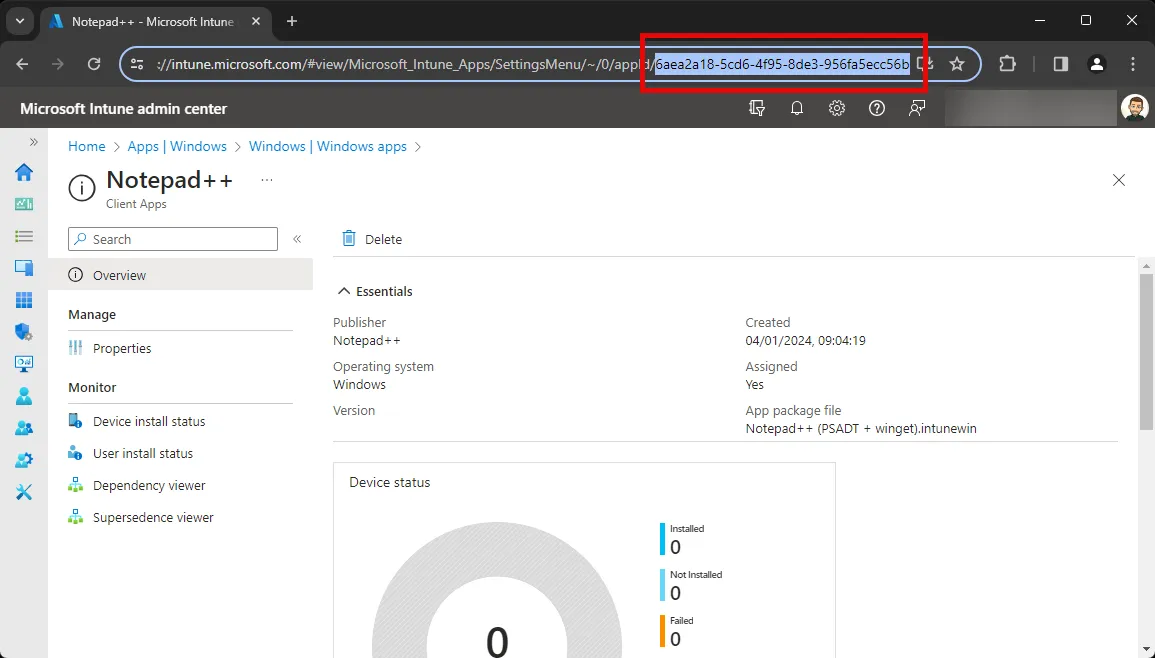Open Tenant administration gear-person icon
Viewport: 1155px width, 658px height.
tap(24, 460)
